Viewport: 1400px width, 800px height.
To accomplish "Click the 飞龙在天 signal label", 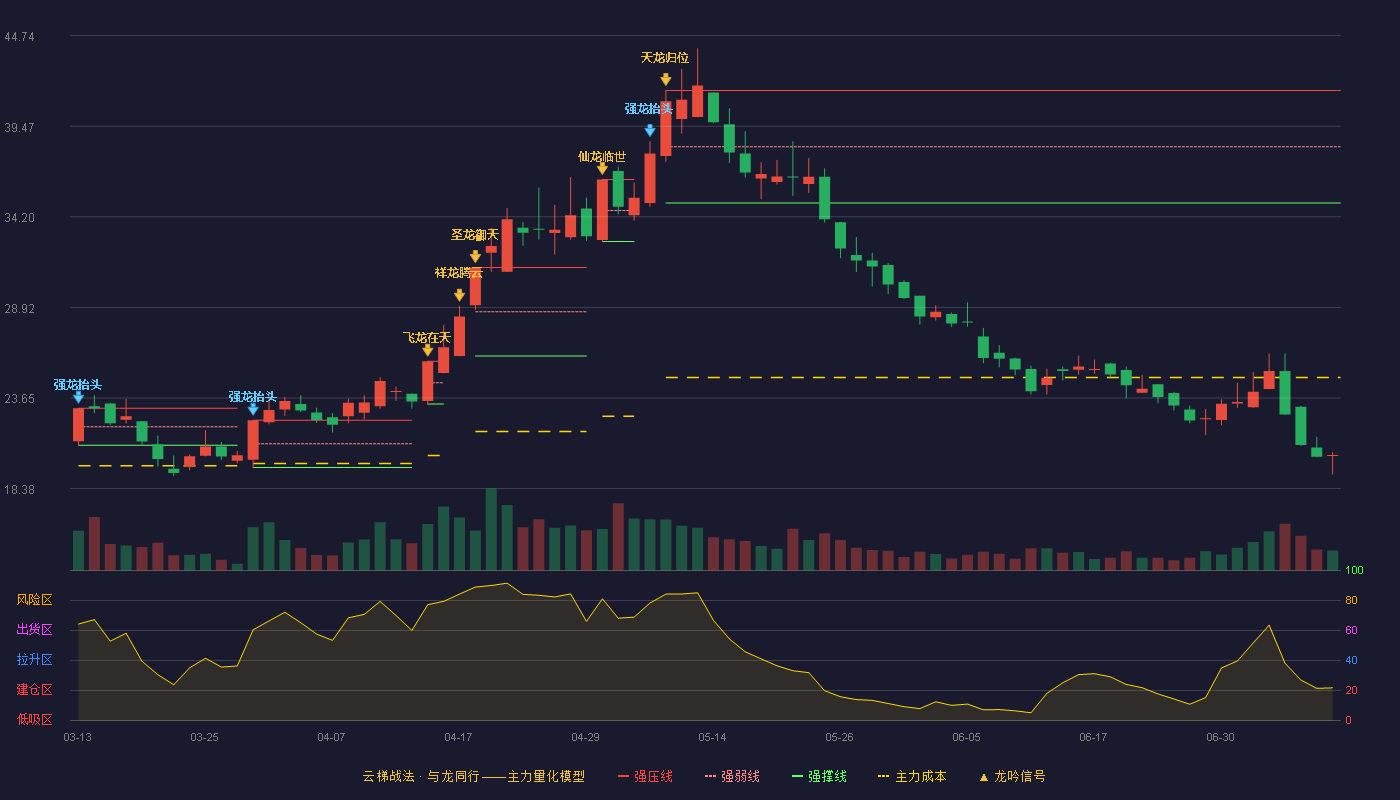I will [427, 338].
